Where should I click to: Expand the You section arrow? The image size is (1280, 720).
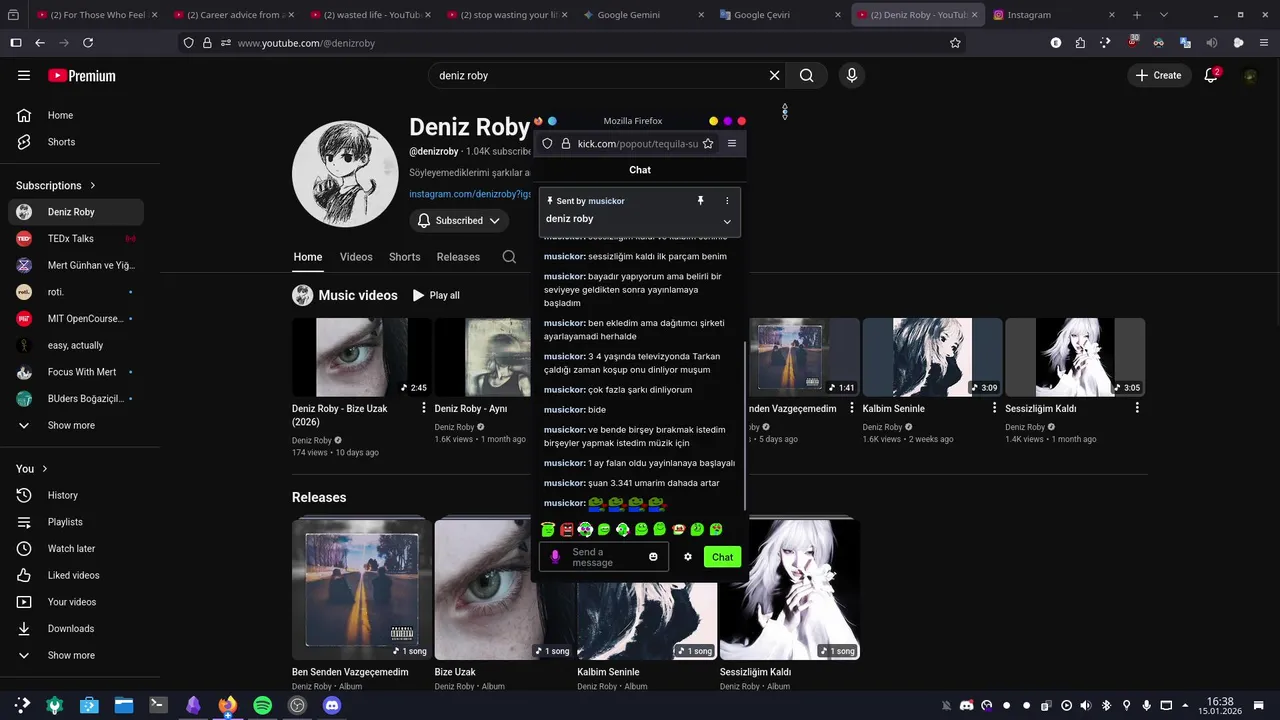[x=45, y=468]
